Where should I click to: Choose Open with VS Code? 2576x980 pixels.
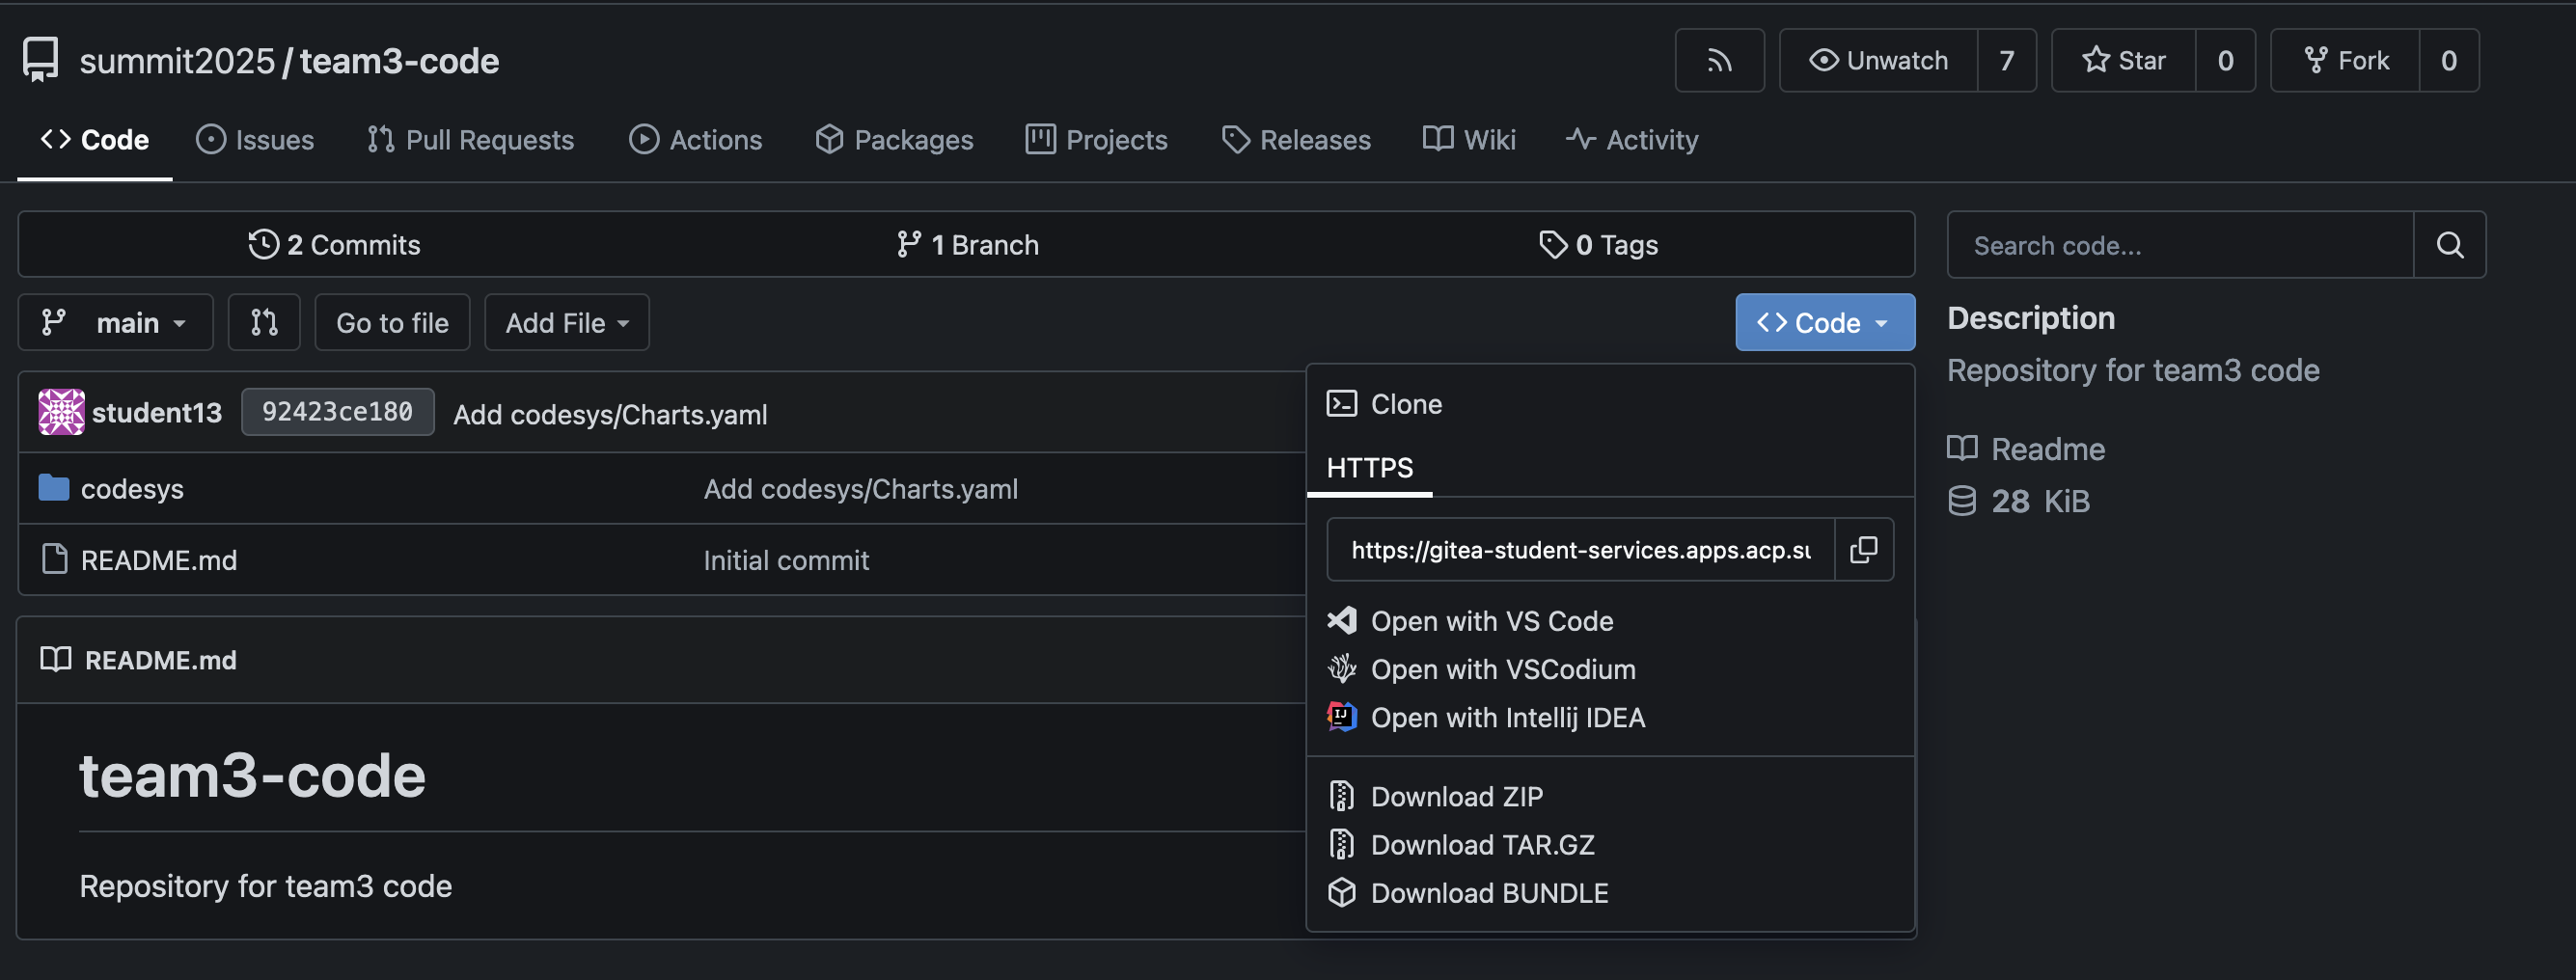coord(1492,621)
